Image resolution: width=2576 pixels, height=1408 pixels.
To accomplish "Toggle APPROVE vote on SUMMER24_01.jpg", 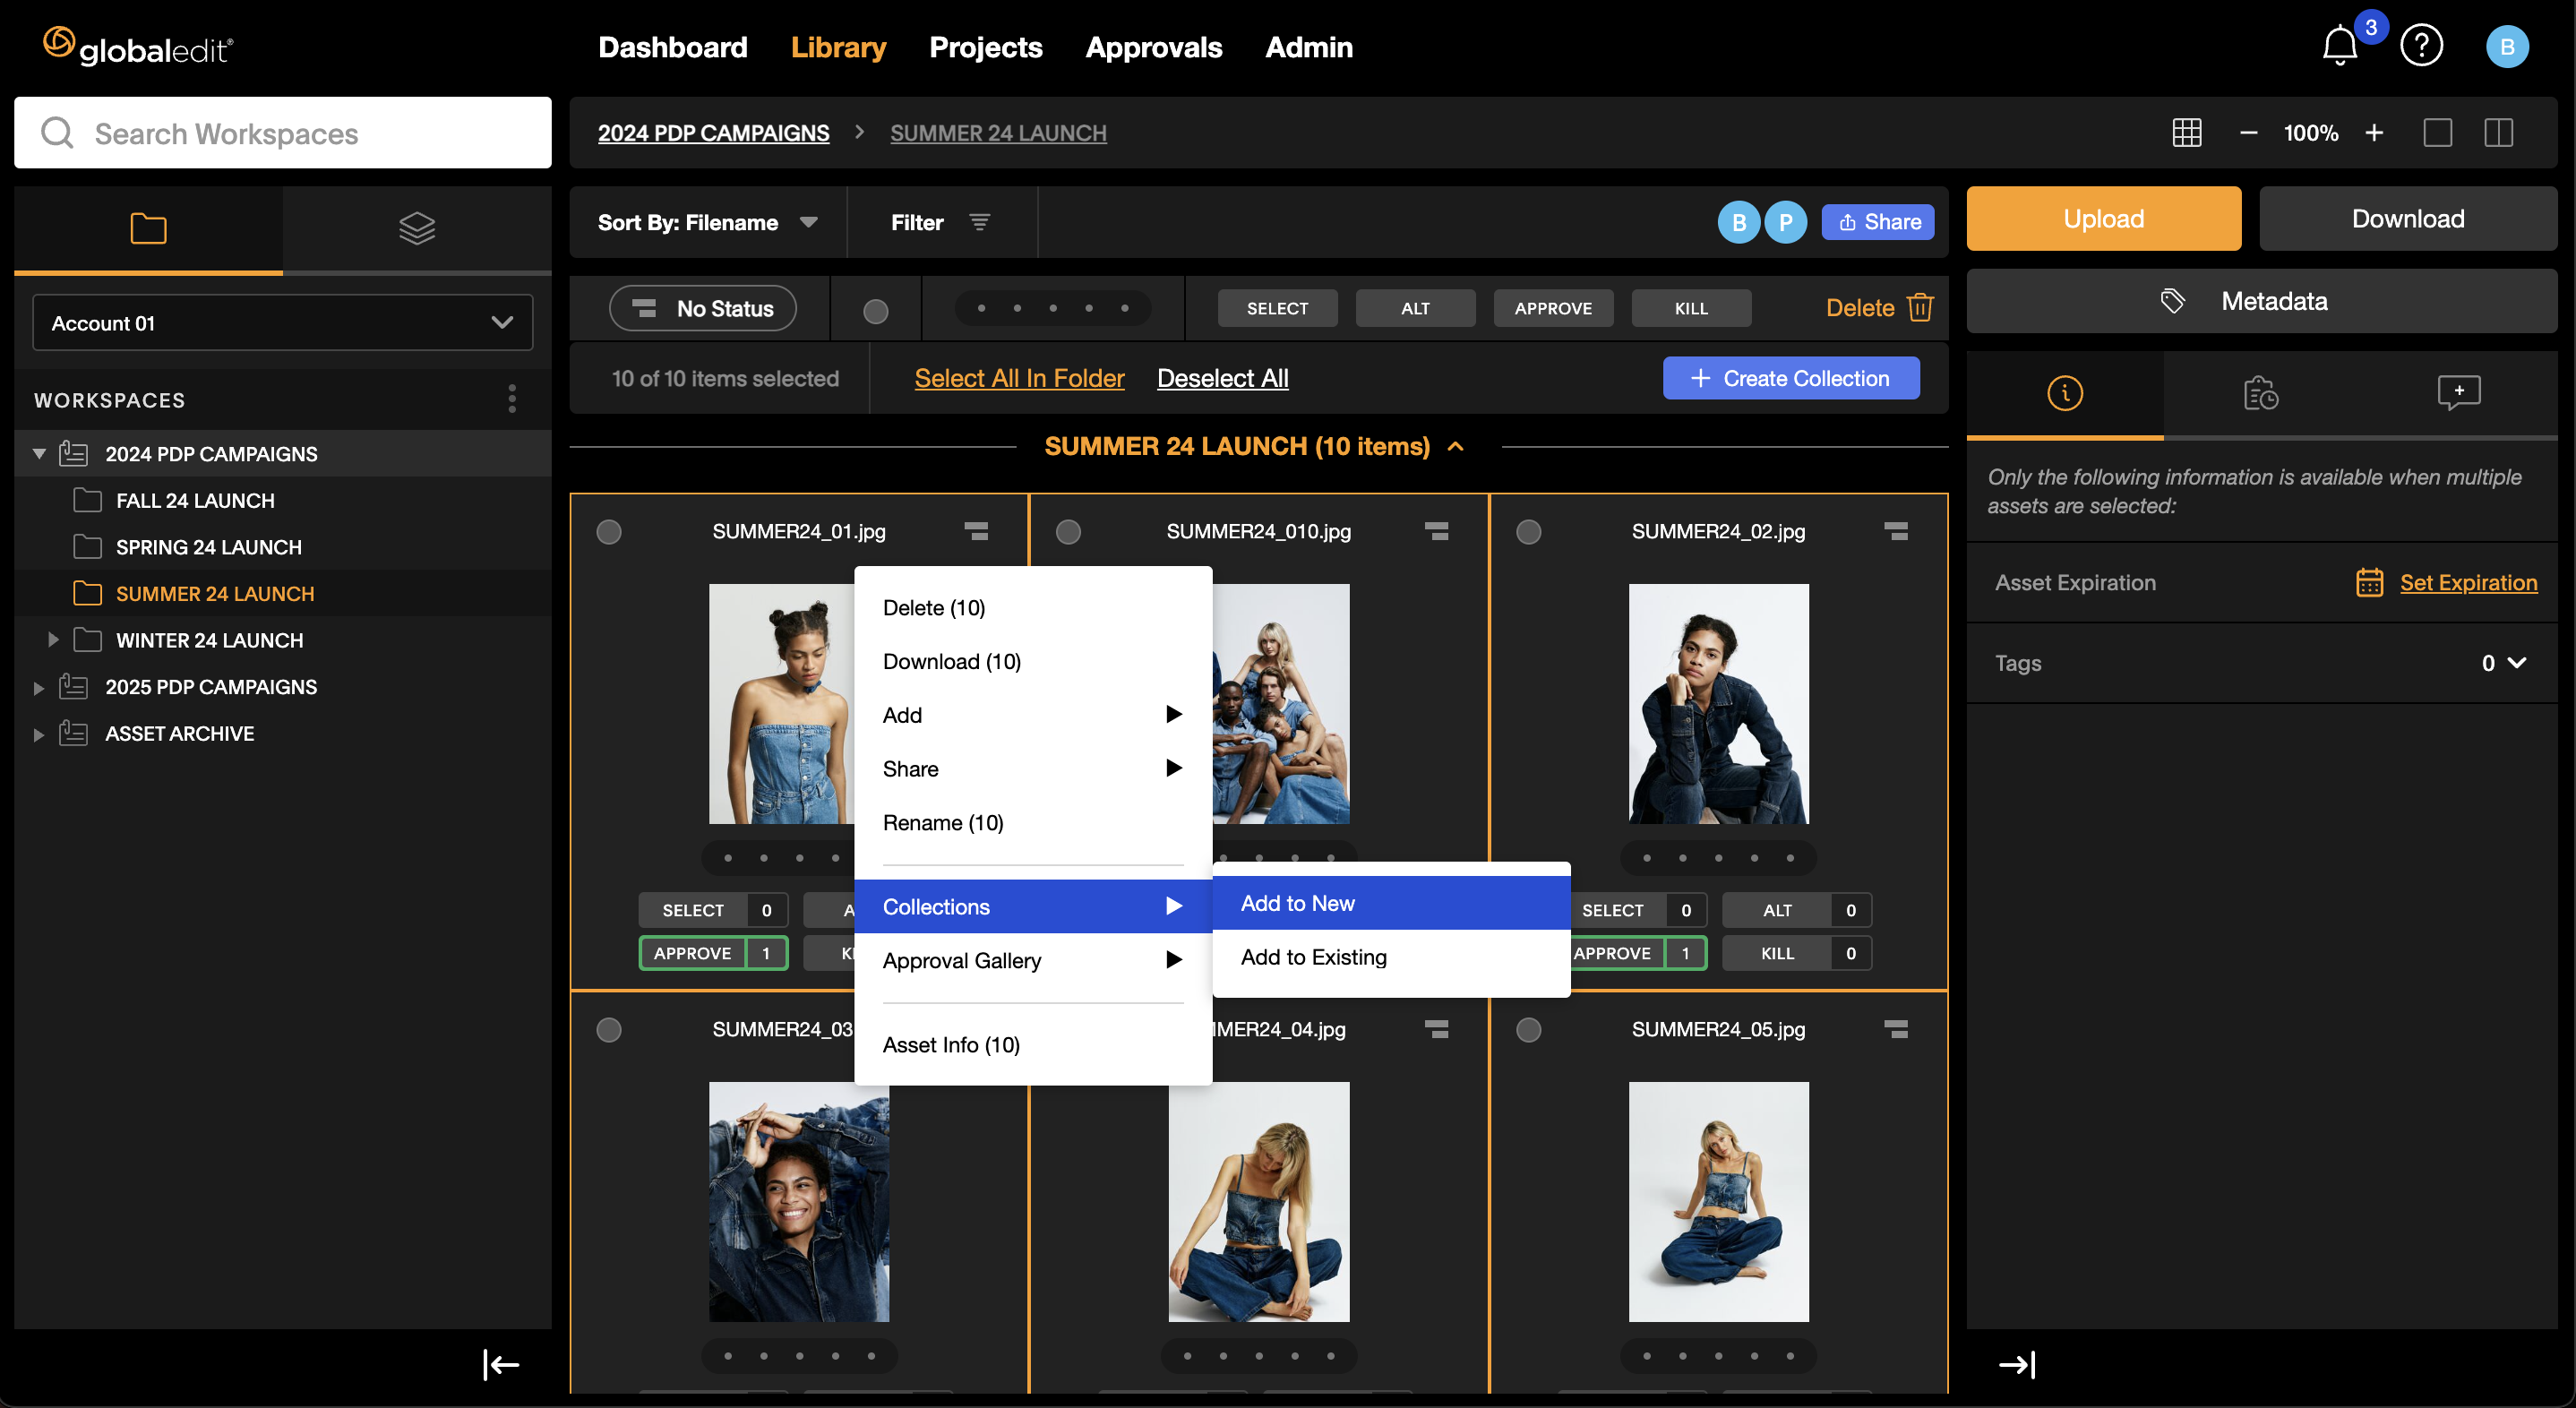I will (713, 953).
